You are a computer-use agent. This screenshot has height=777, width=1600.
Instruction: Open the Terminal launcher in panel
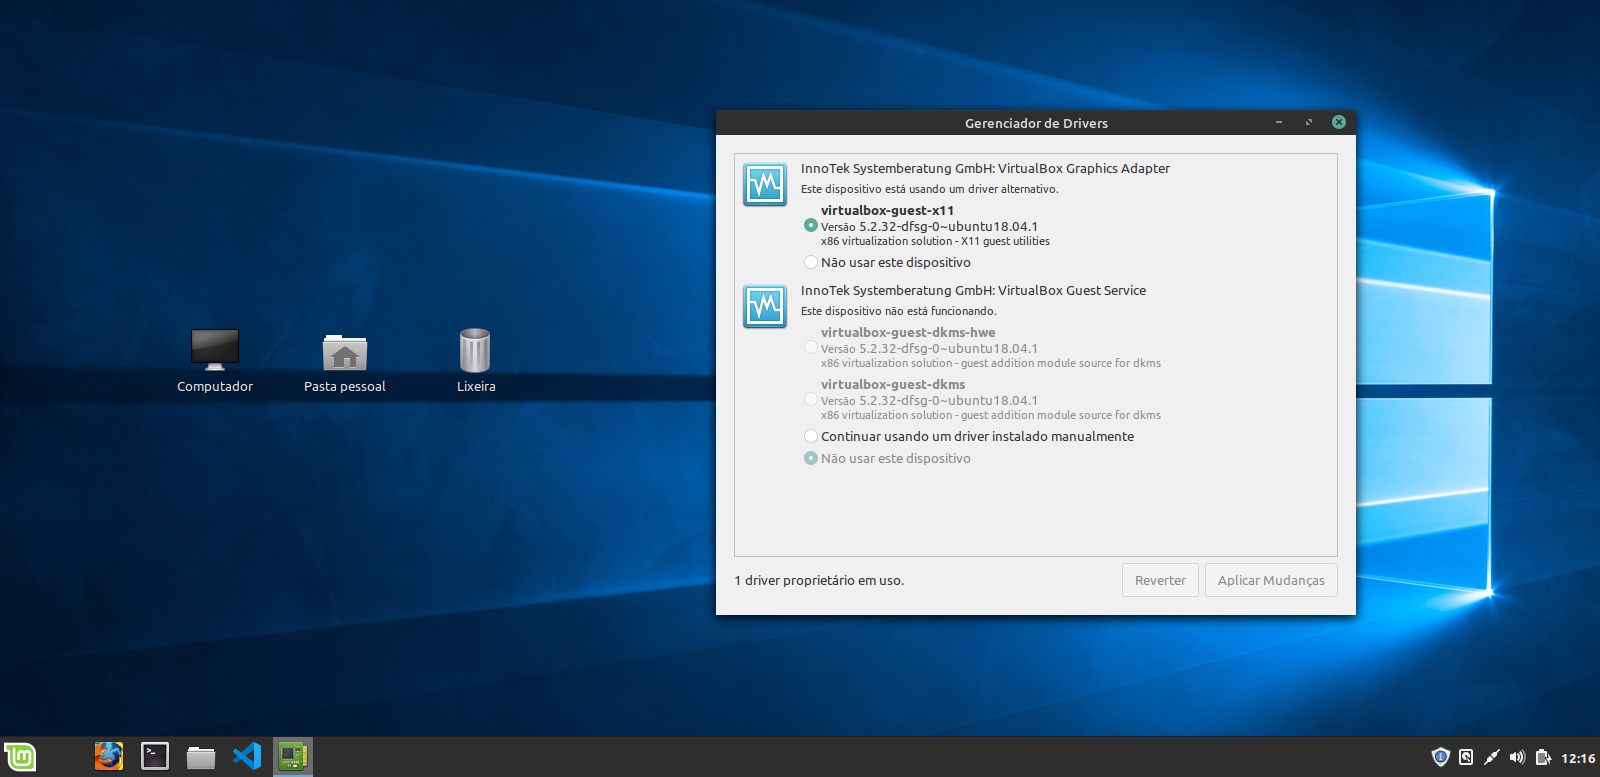(155, 756)
